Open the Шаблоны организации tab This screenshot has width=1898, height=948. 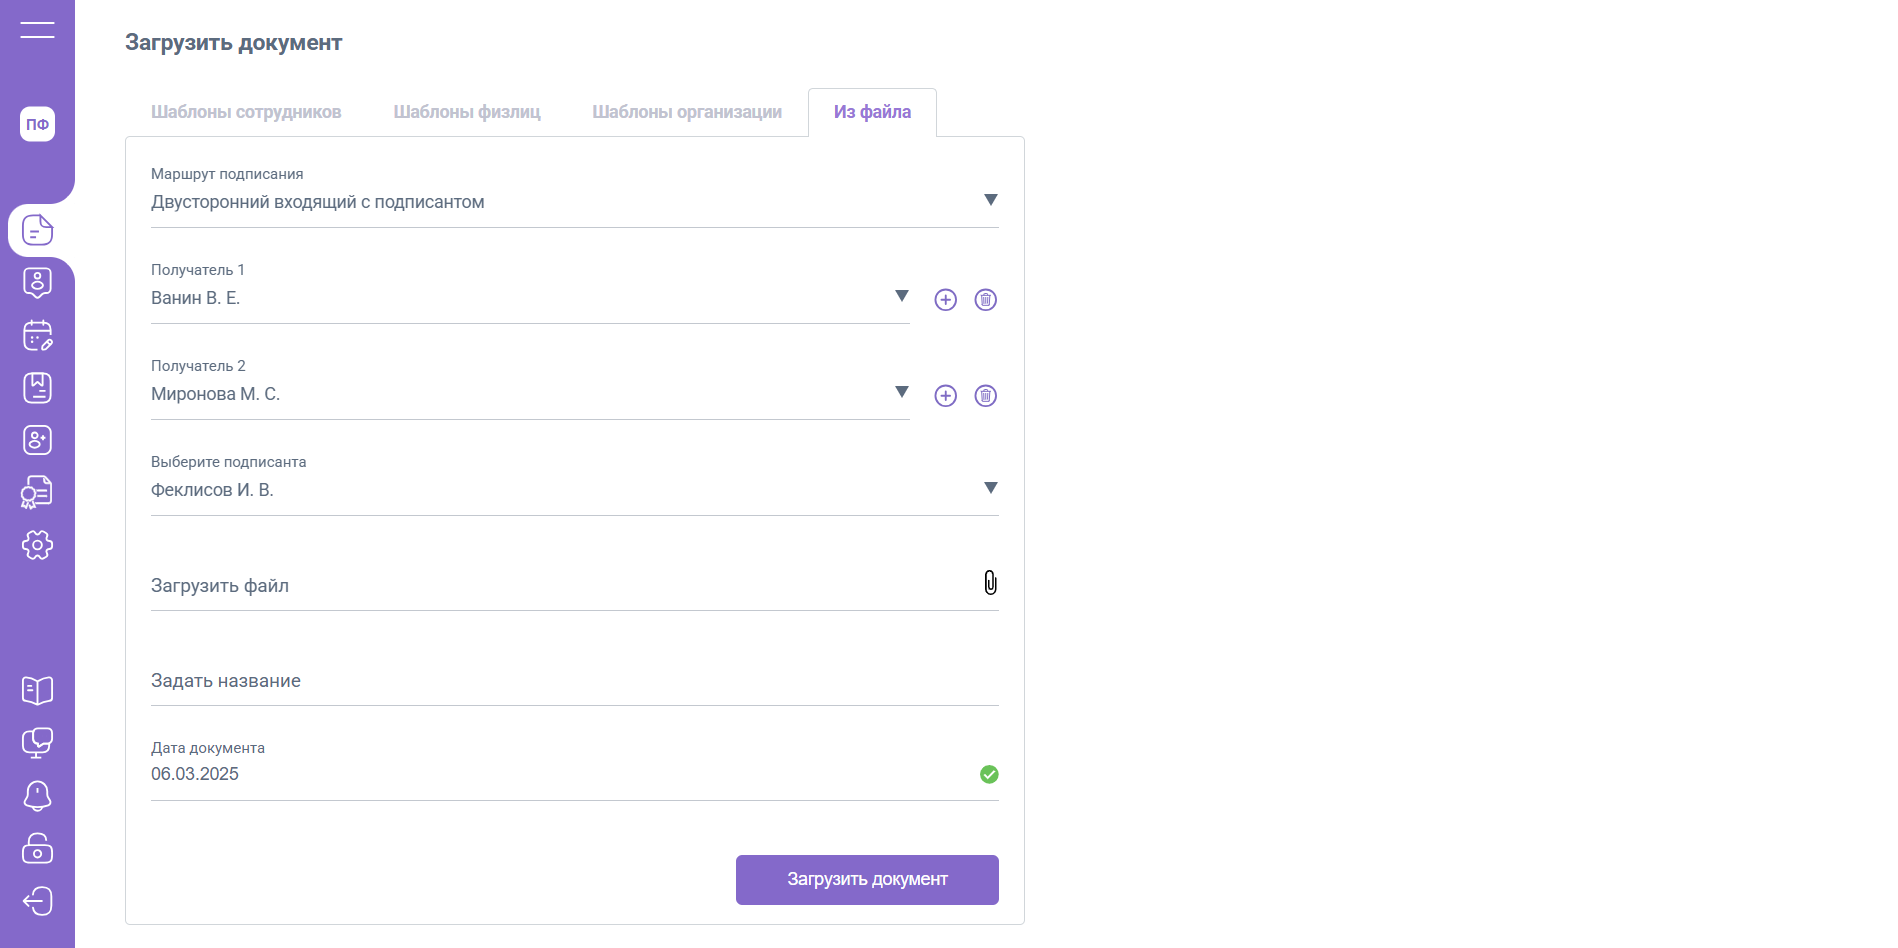687,112
